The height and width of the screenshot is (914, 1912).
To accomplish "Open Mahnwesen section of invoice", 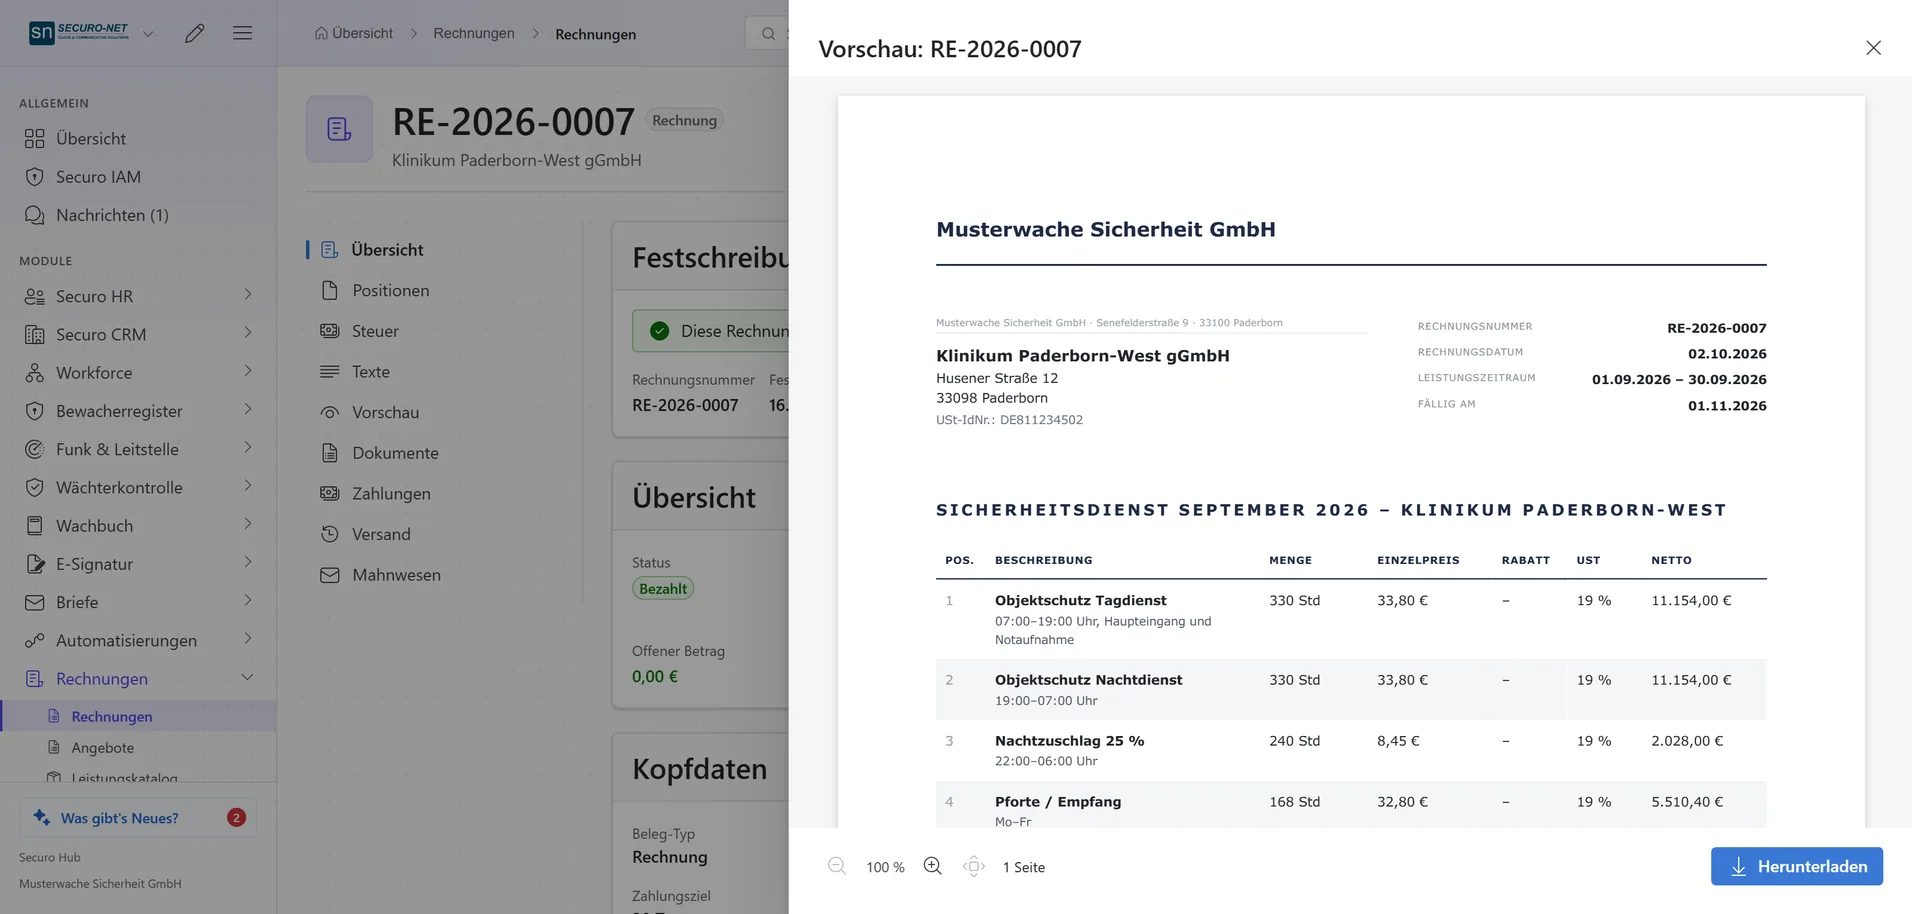I will click(x=396, y=575).
